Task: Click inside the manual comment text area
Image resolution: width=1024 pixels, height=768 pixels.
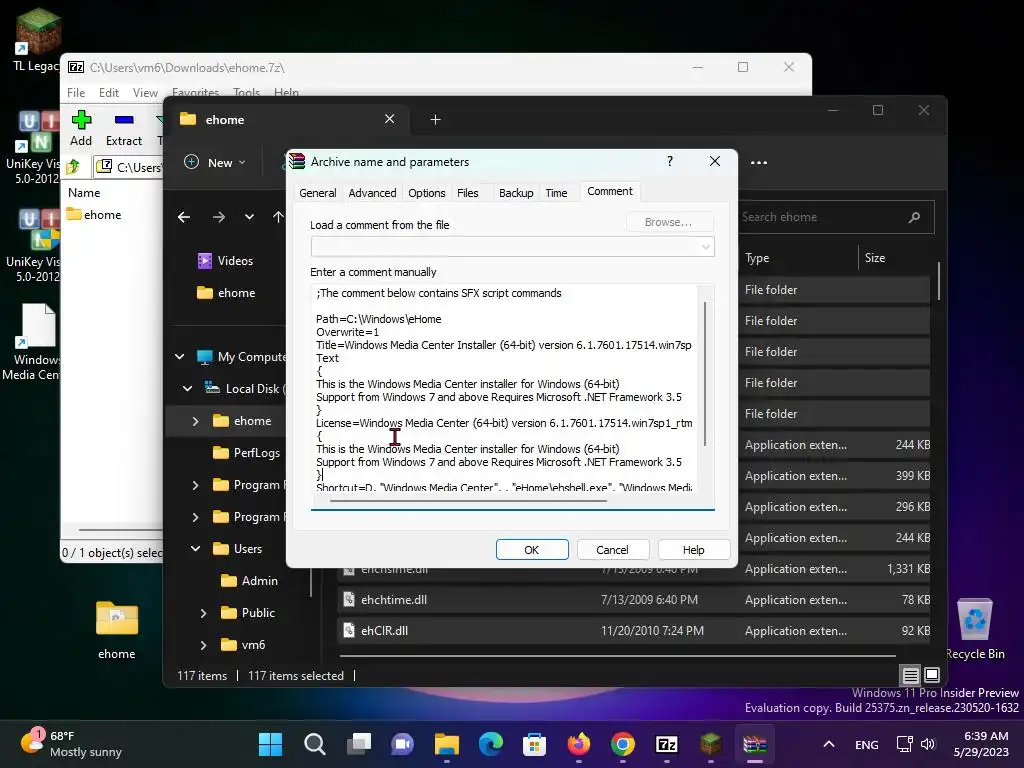Action: [504, 389]
